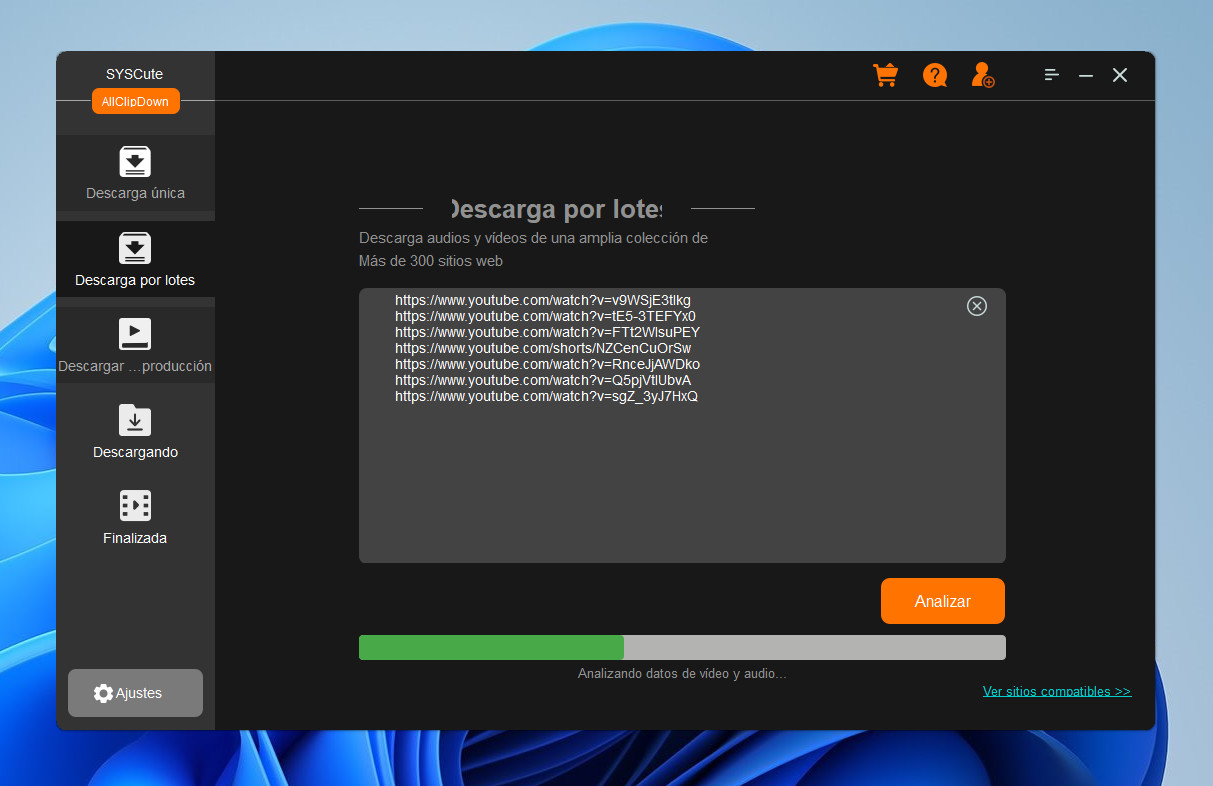Image resolution: width=1213 pixels, height=786 pixels.
Task: Follow the Ver sitios compatibles link
Action: tap(1057, 691)
